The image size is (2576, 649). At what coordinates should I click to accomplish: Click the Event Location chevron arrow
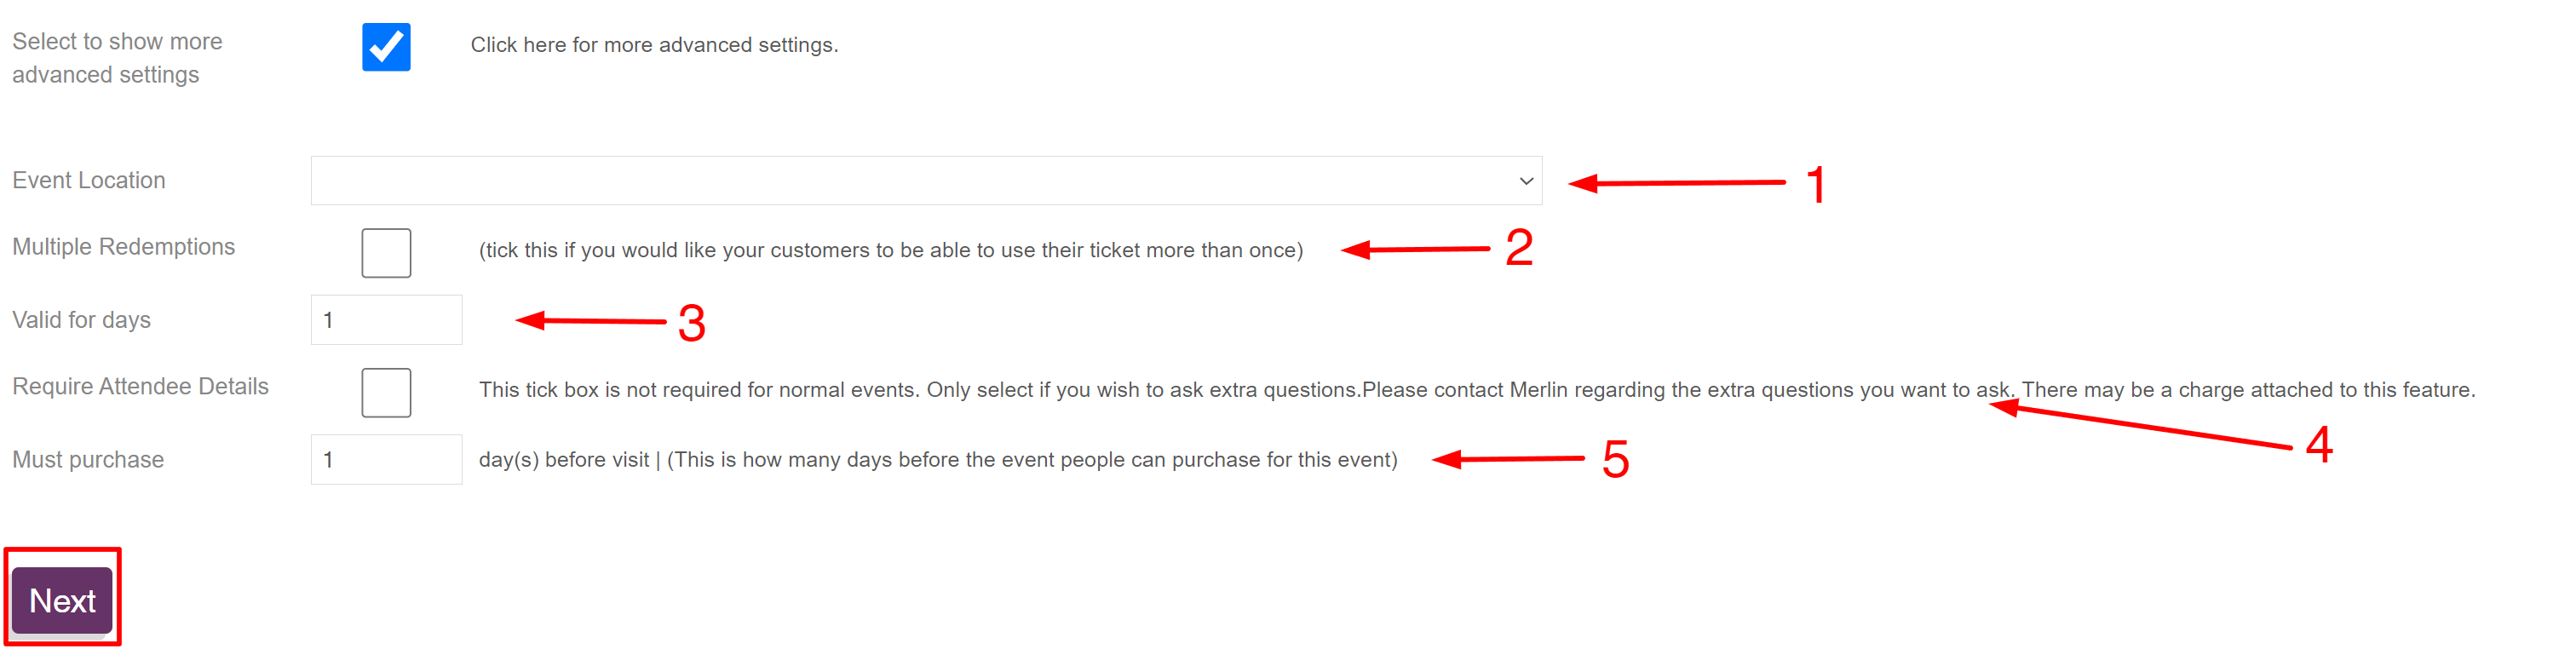pos(1525,181)
